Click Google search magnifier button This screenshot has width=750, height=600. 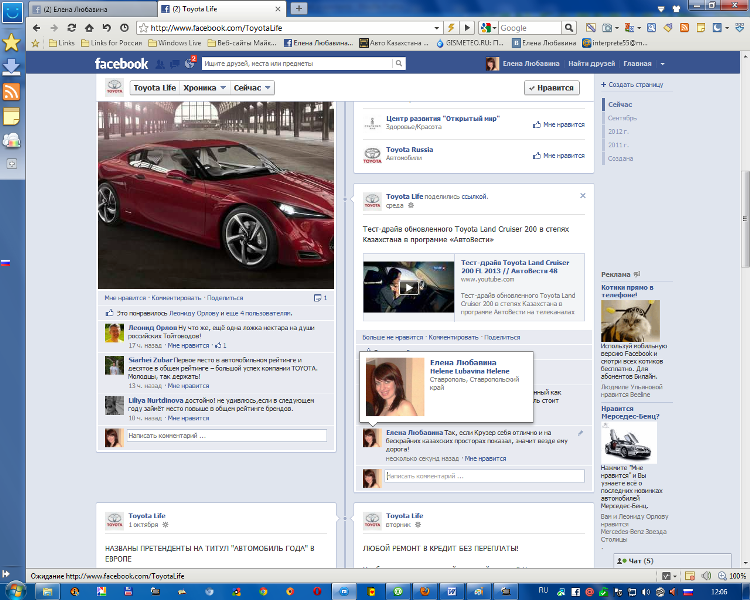(568, 28)
